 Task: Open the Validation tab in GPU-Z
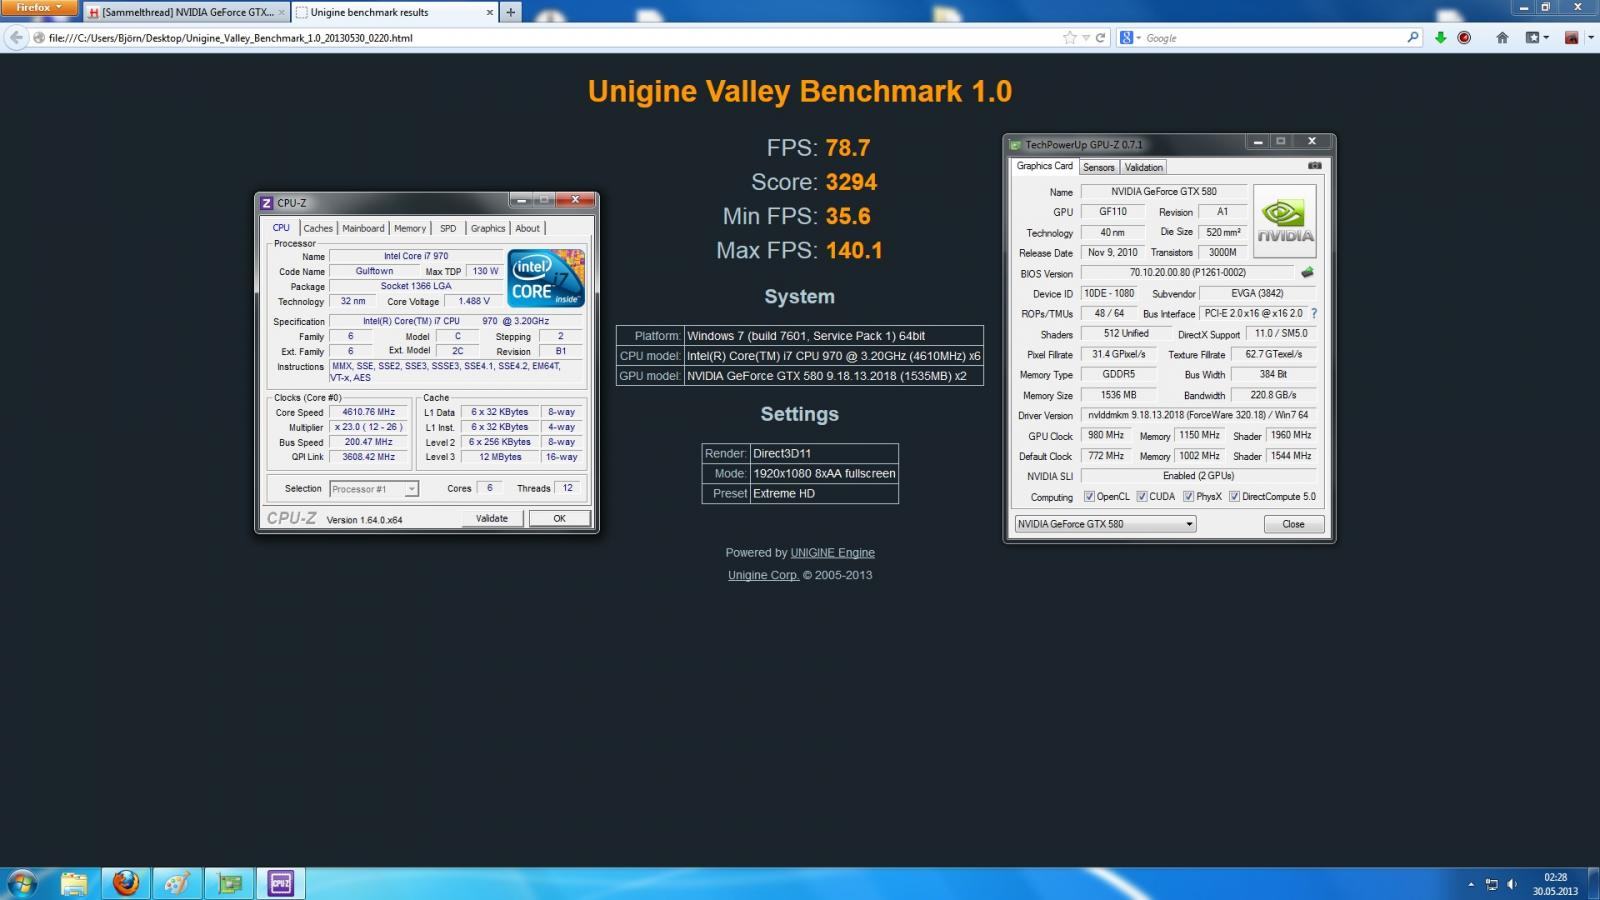click(x=1144, y=167)
